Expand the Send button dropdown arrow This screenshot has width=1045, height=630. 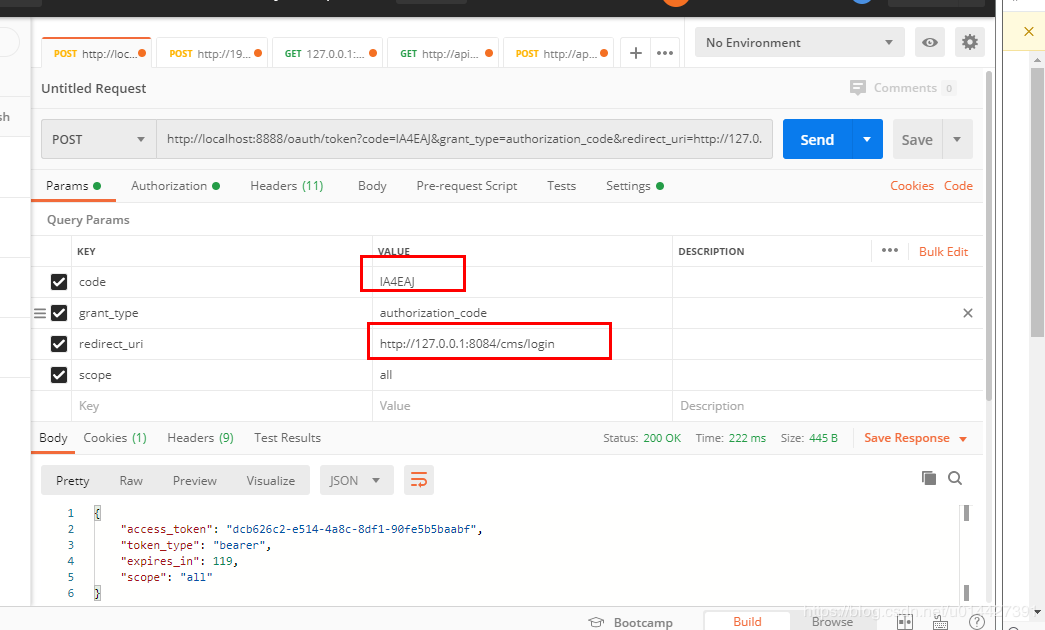(867, 139)
